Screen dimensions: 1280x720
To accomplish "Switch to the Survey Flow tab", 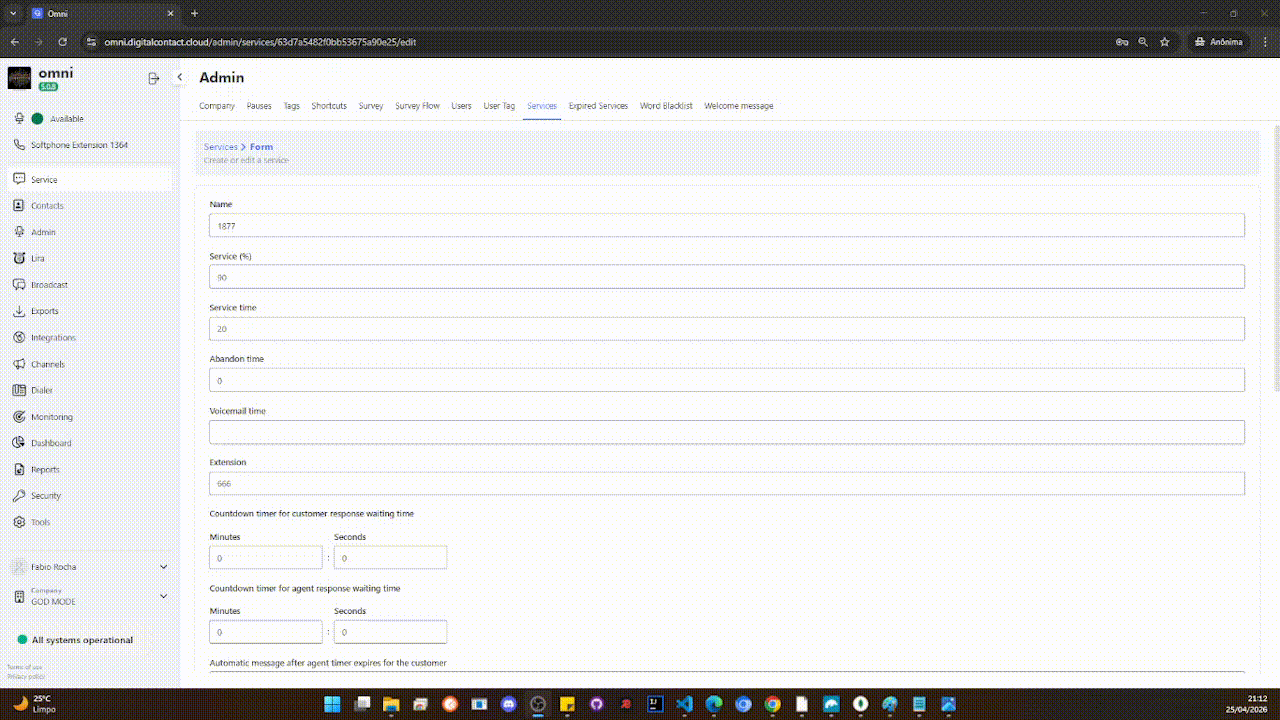I will [x=417, y=106].
